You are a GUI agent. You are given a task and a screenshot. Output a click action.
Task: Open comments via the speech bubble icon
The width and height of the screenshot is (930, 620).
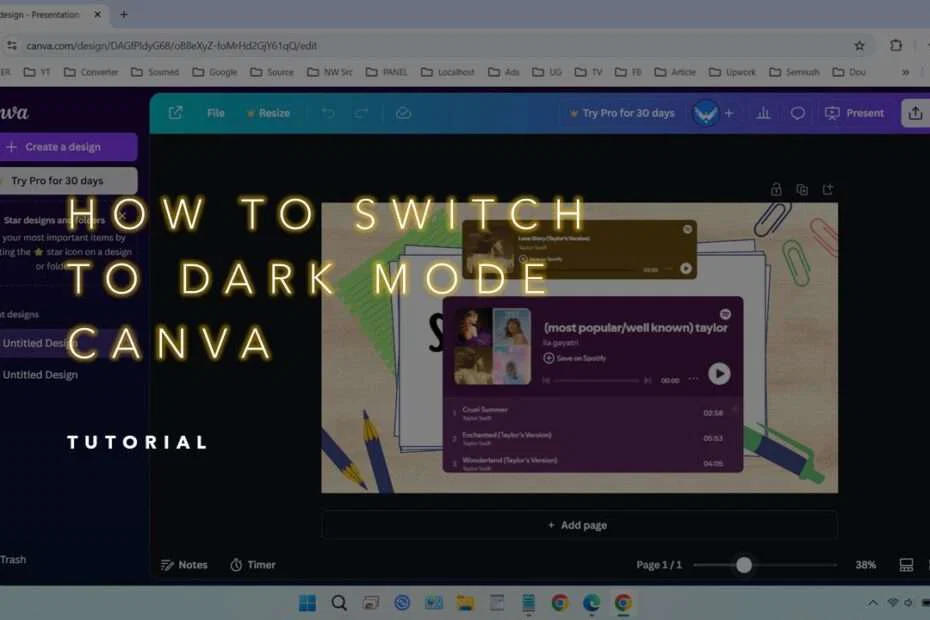coord(796,113)
